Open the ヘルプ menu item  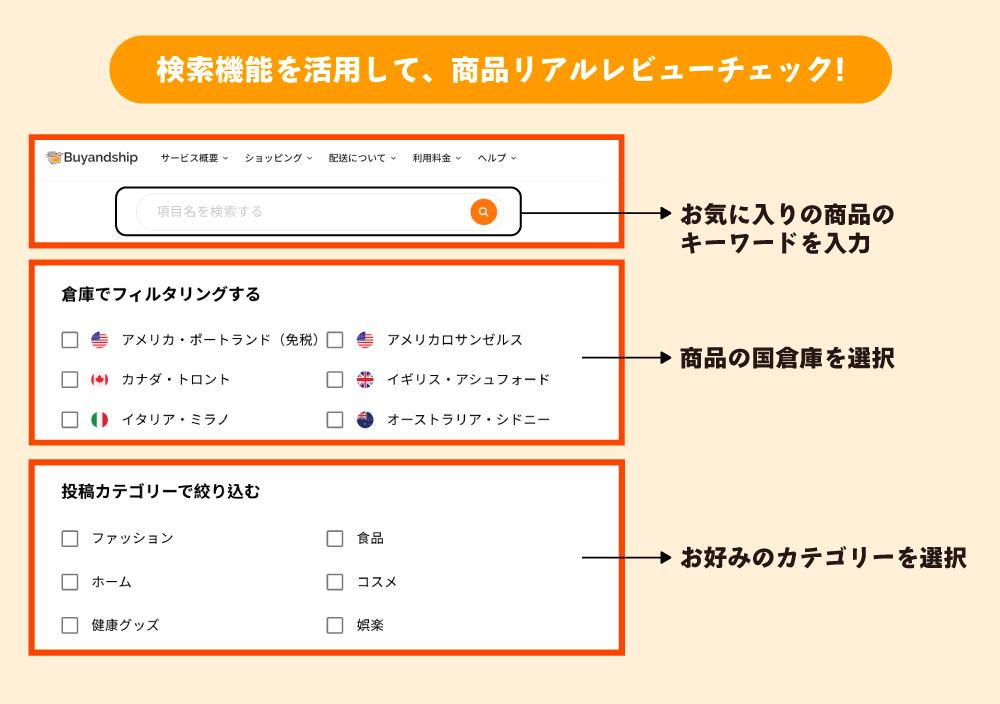pyautogui.click(x=497, y=158)
